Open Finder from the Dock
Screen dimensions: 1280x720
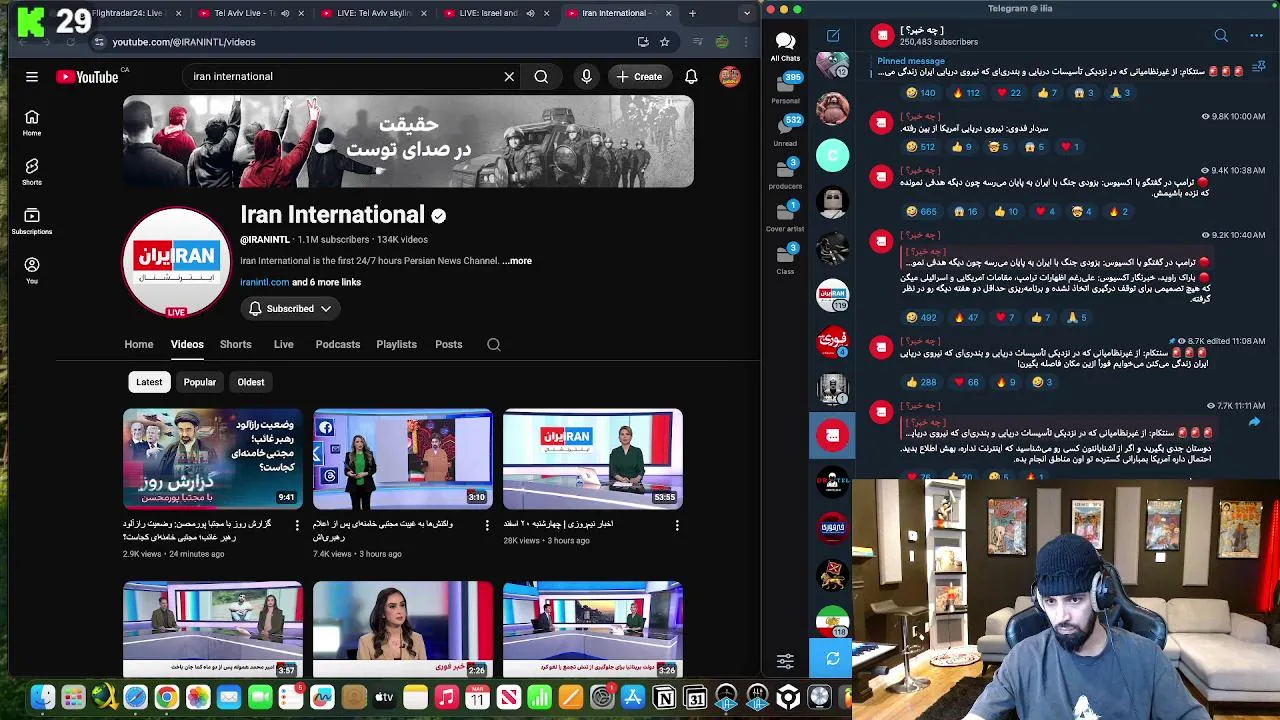pyautogui.click(x=42, y=697)
